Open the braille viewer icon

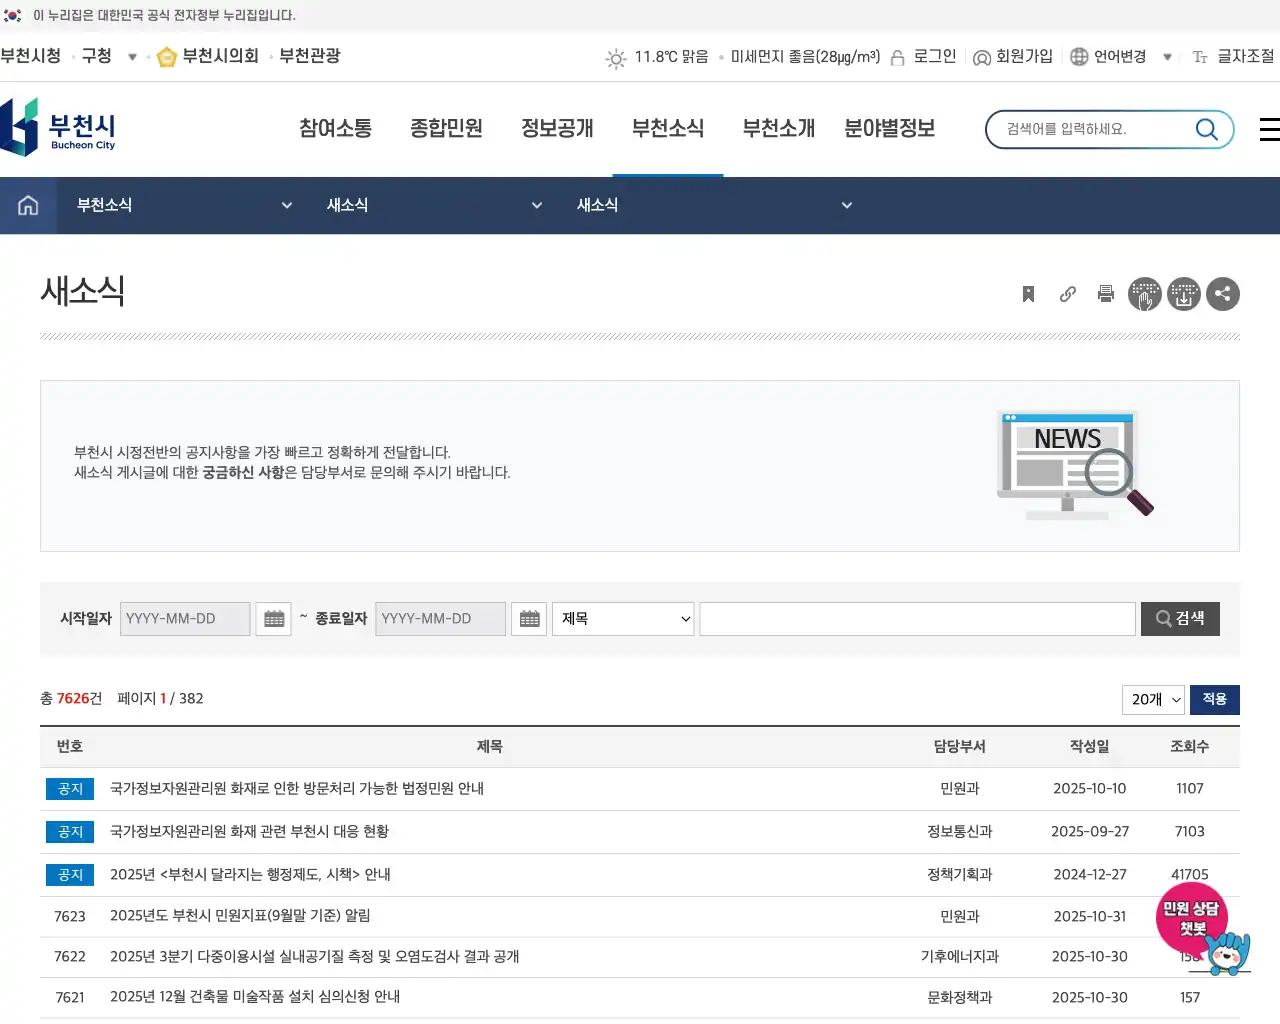pyautogui.click(x=1145, y=293)
